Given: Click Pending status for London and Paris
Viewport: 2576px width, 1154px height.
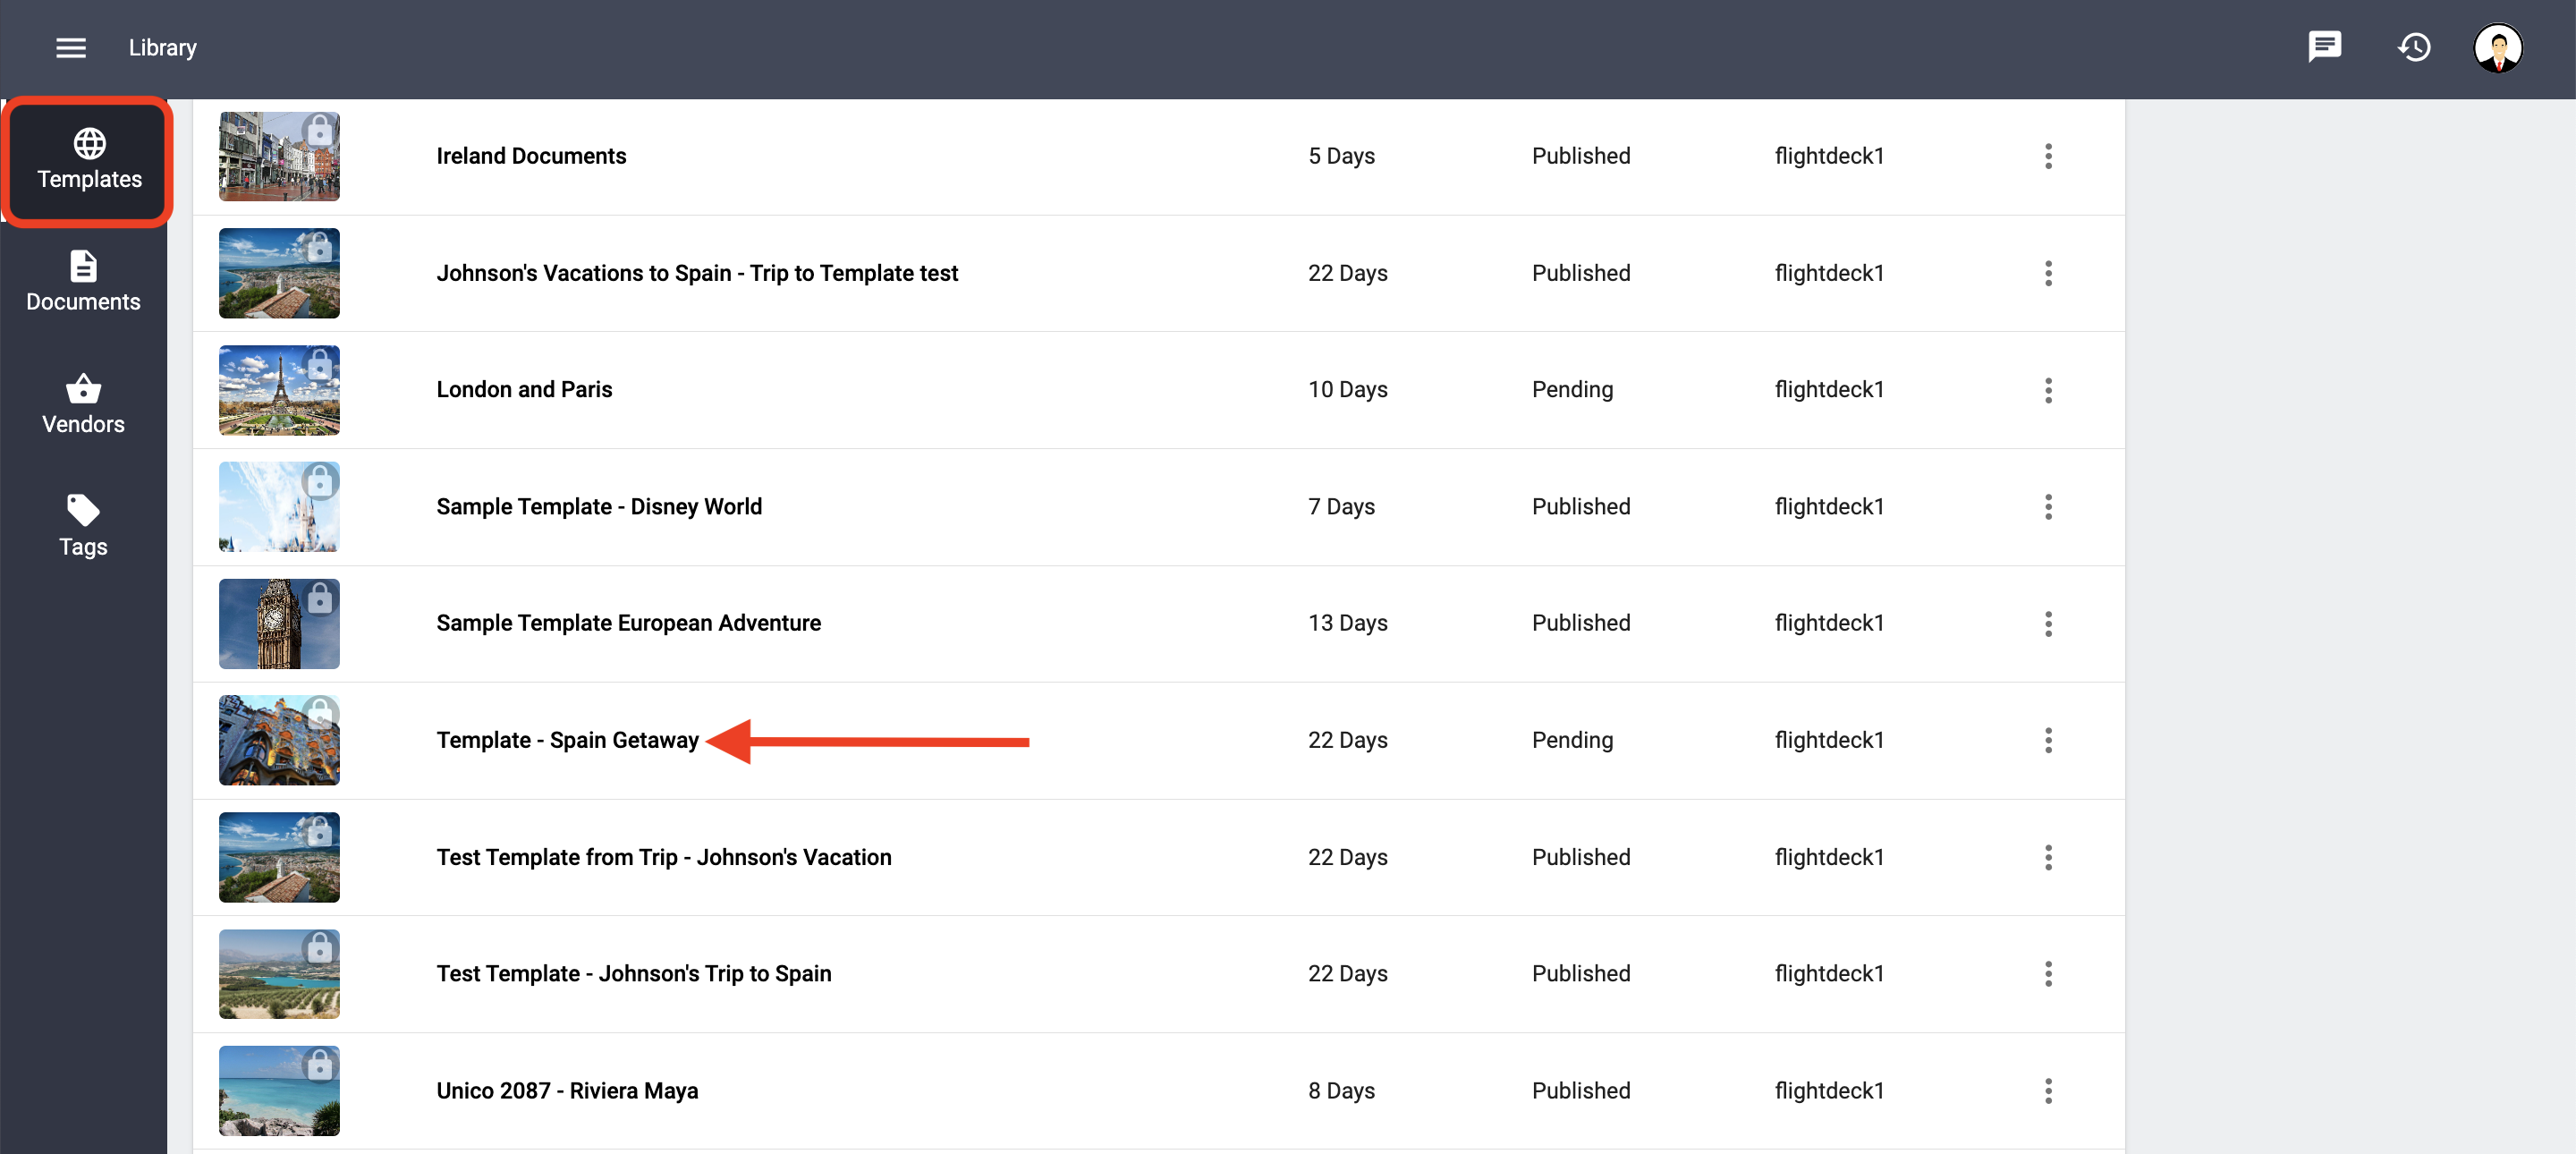Looking at the screenshot, I should (1572, 390).
